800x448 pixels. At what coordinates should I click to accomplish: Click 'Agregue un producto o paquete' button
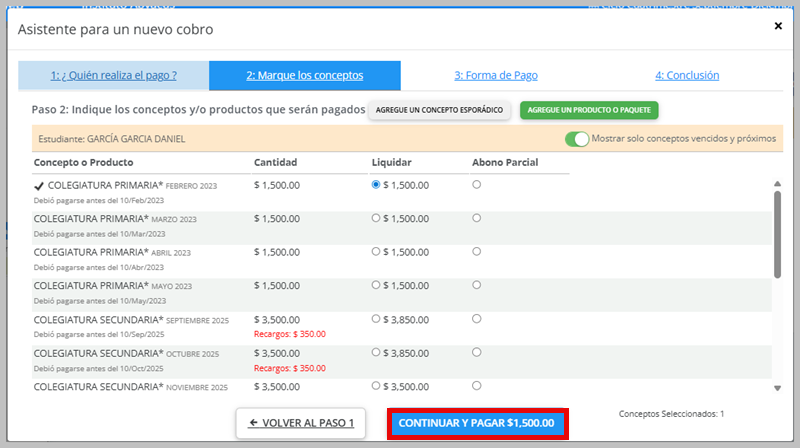589,110
